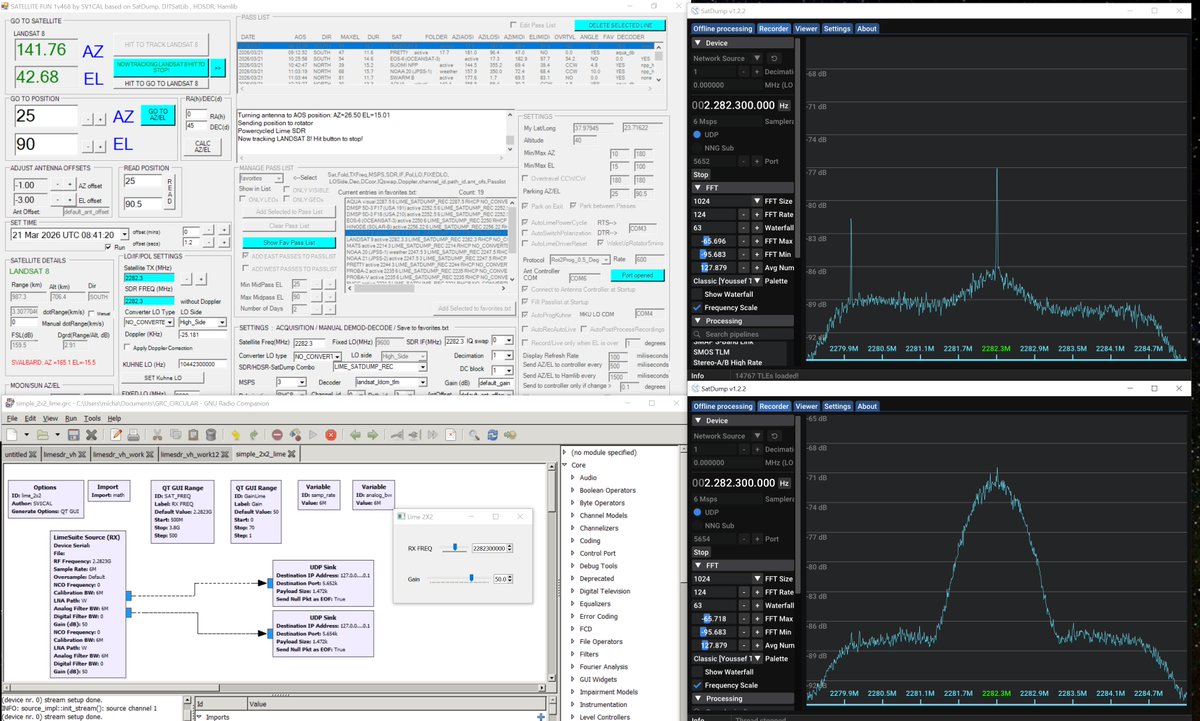Redo with the green arrow icon in GNU Radio
Viewport: 1200px width, 721px height.
254,435
